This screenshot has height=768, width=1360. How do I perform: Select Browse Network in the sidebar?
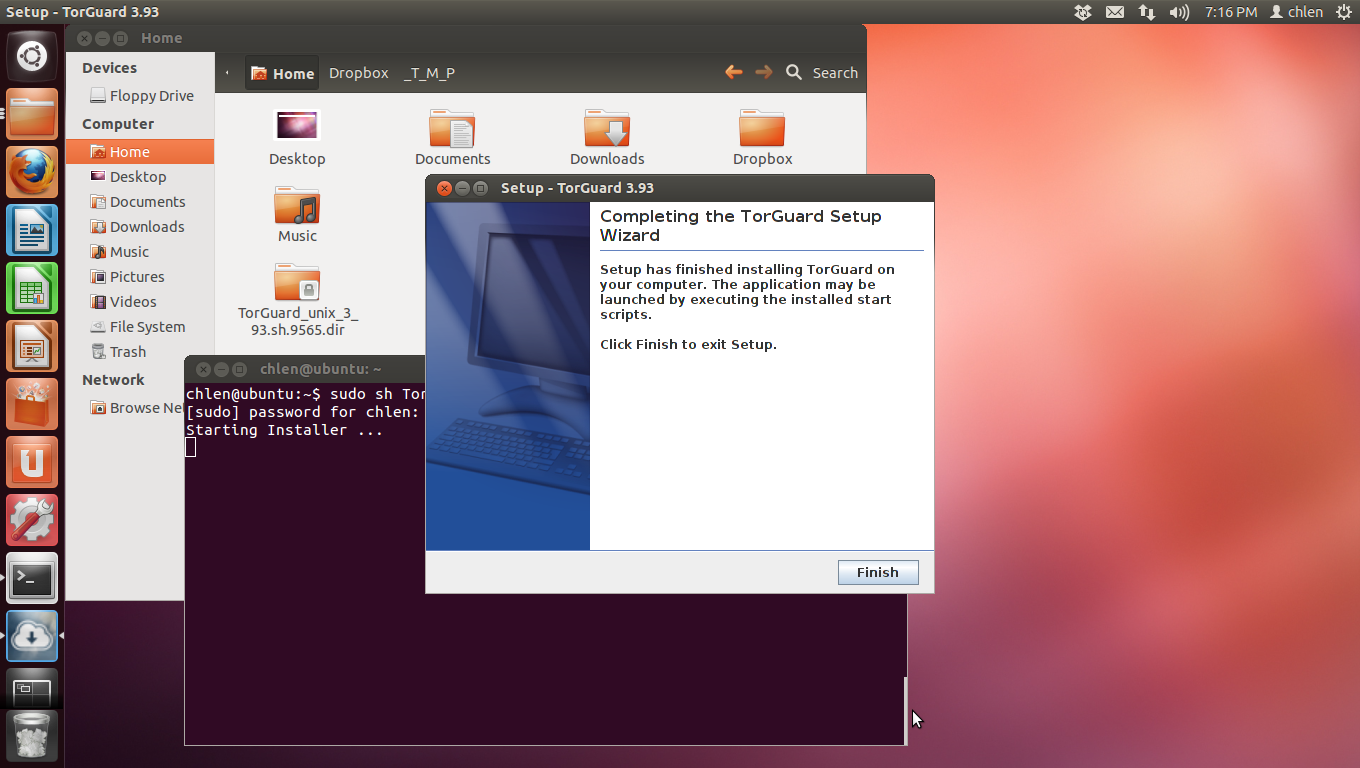pos(137,408)
